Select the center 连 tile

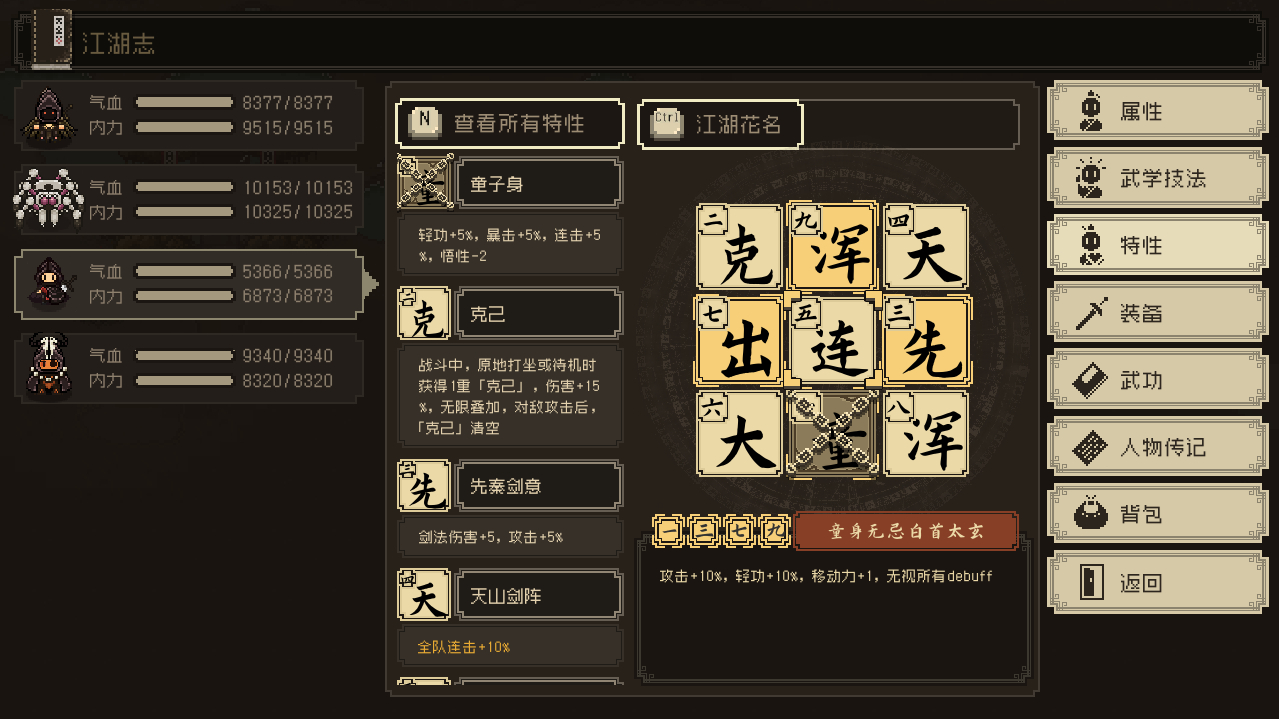click(832, 341)
